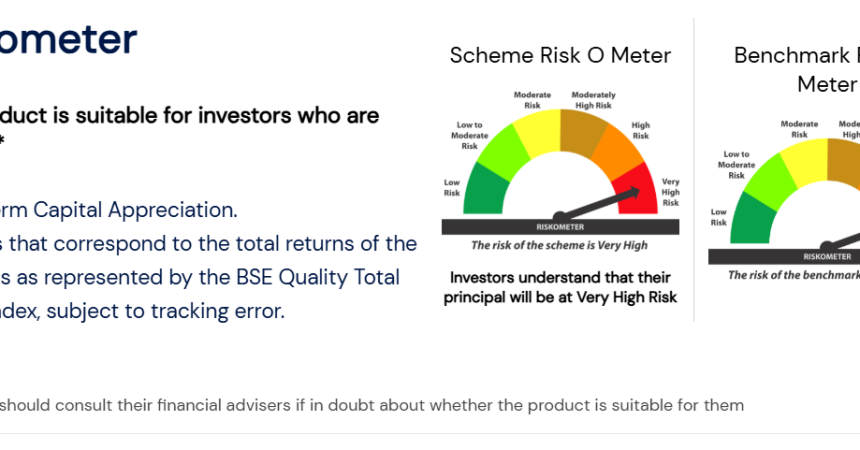Click the "Investors understand that their principal" text

562,277
